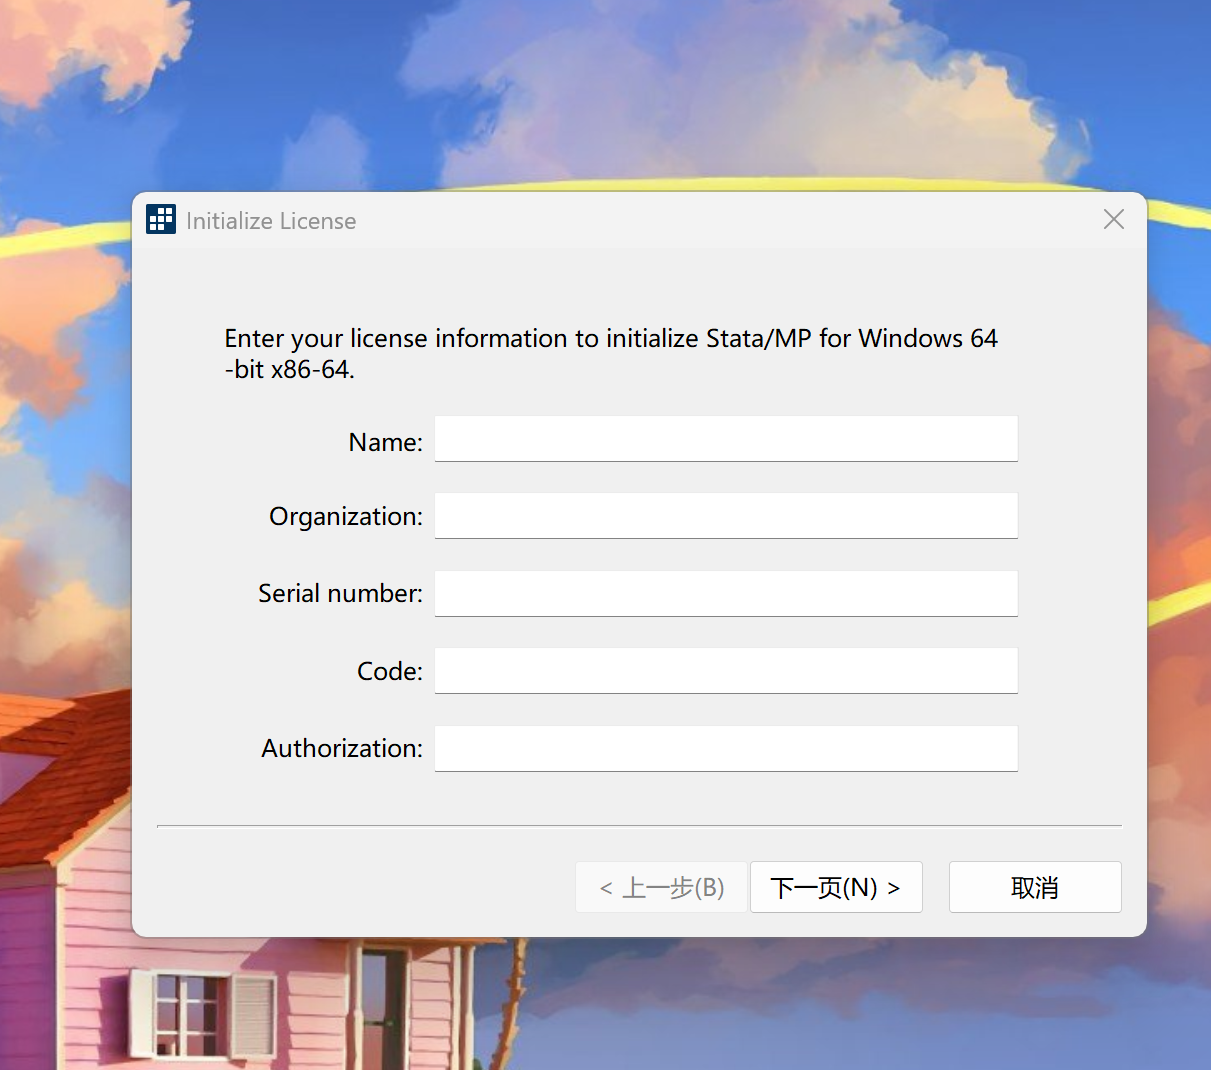
Task: Select the Organization text box
Action: (726, 516)
